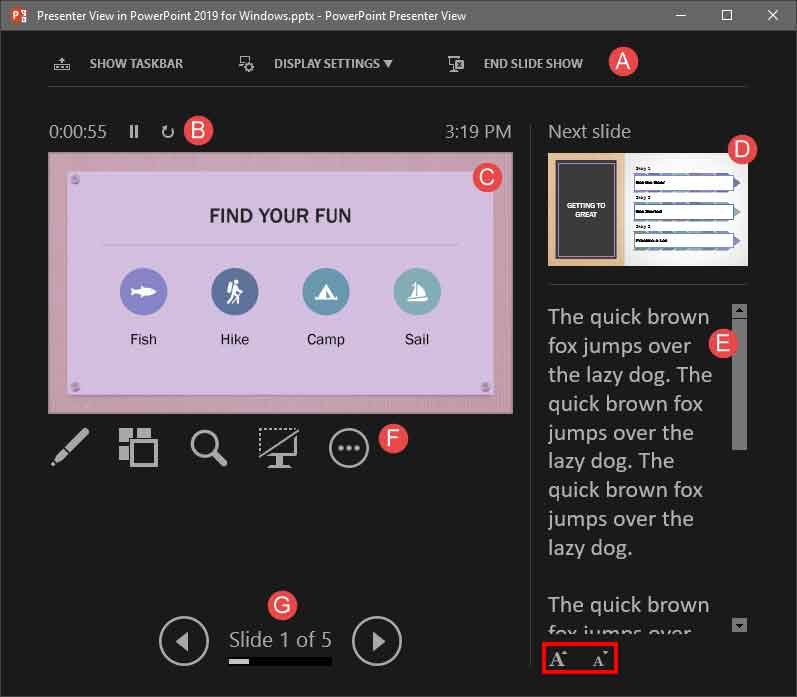This screenshot has height=697, width=797.
Task: Click the current slide preview
Action: click(x=280, y=282)
